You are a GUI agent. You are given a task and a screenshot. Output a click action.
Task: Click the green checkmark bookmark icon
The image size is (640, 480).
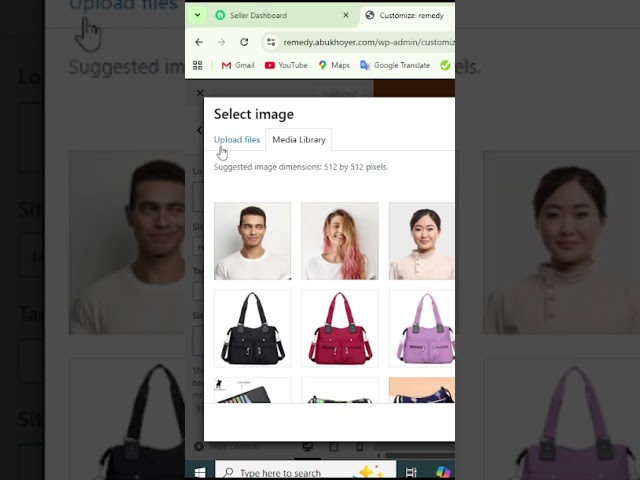coord(445,65)
